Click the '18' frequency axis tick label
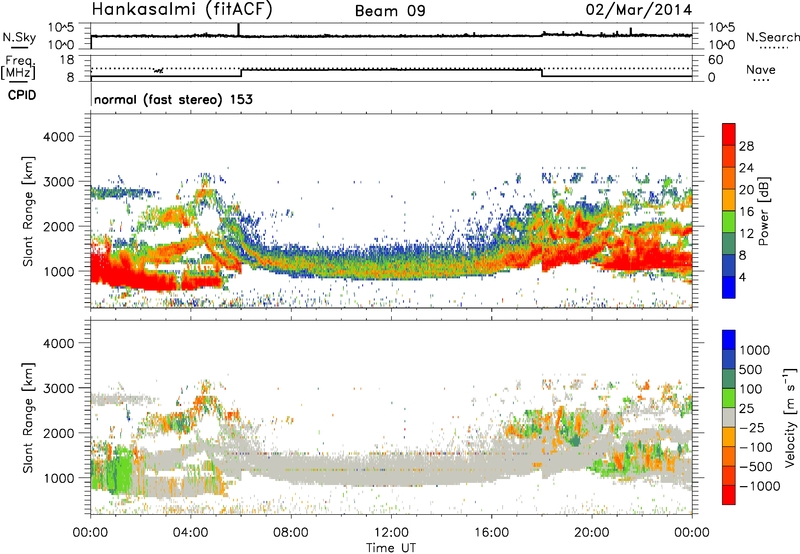This screenshot has width=800, height=554. [x=67, y=60]
